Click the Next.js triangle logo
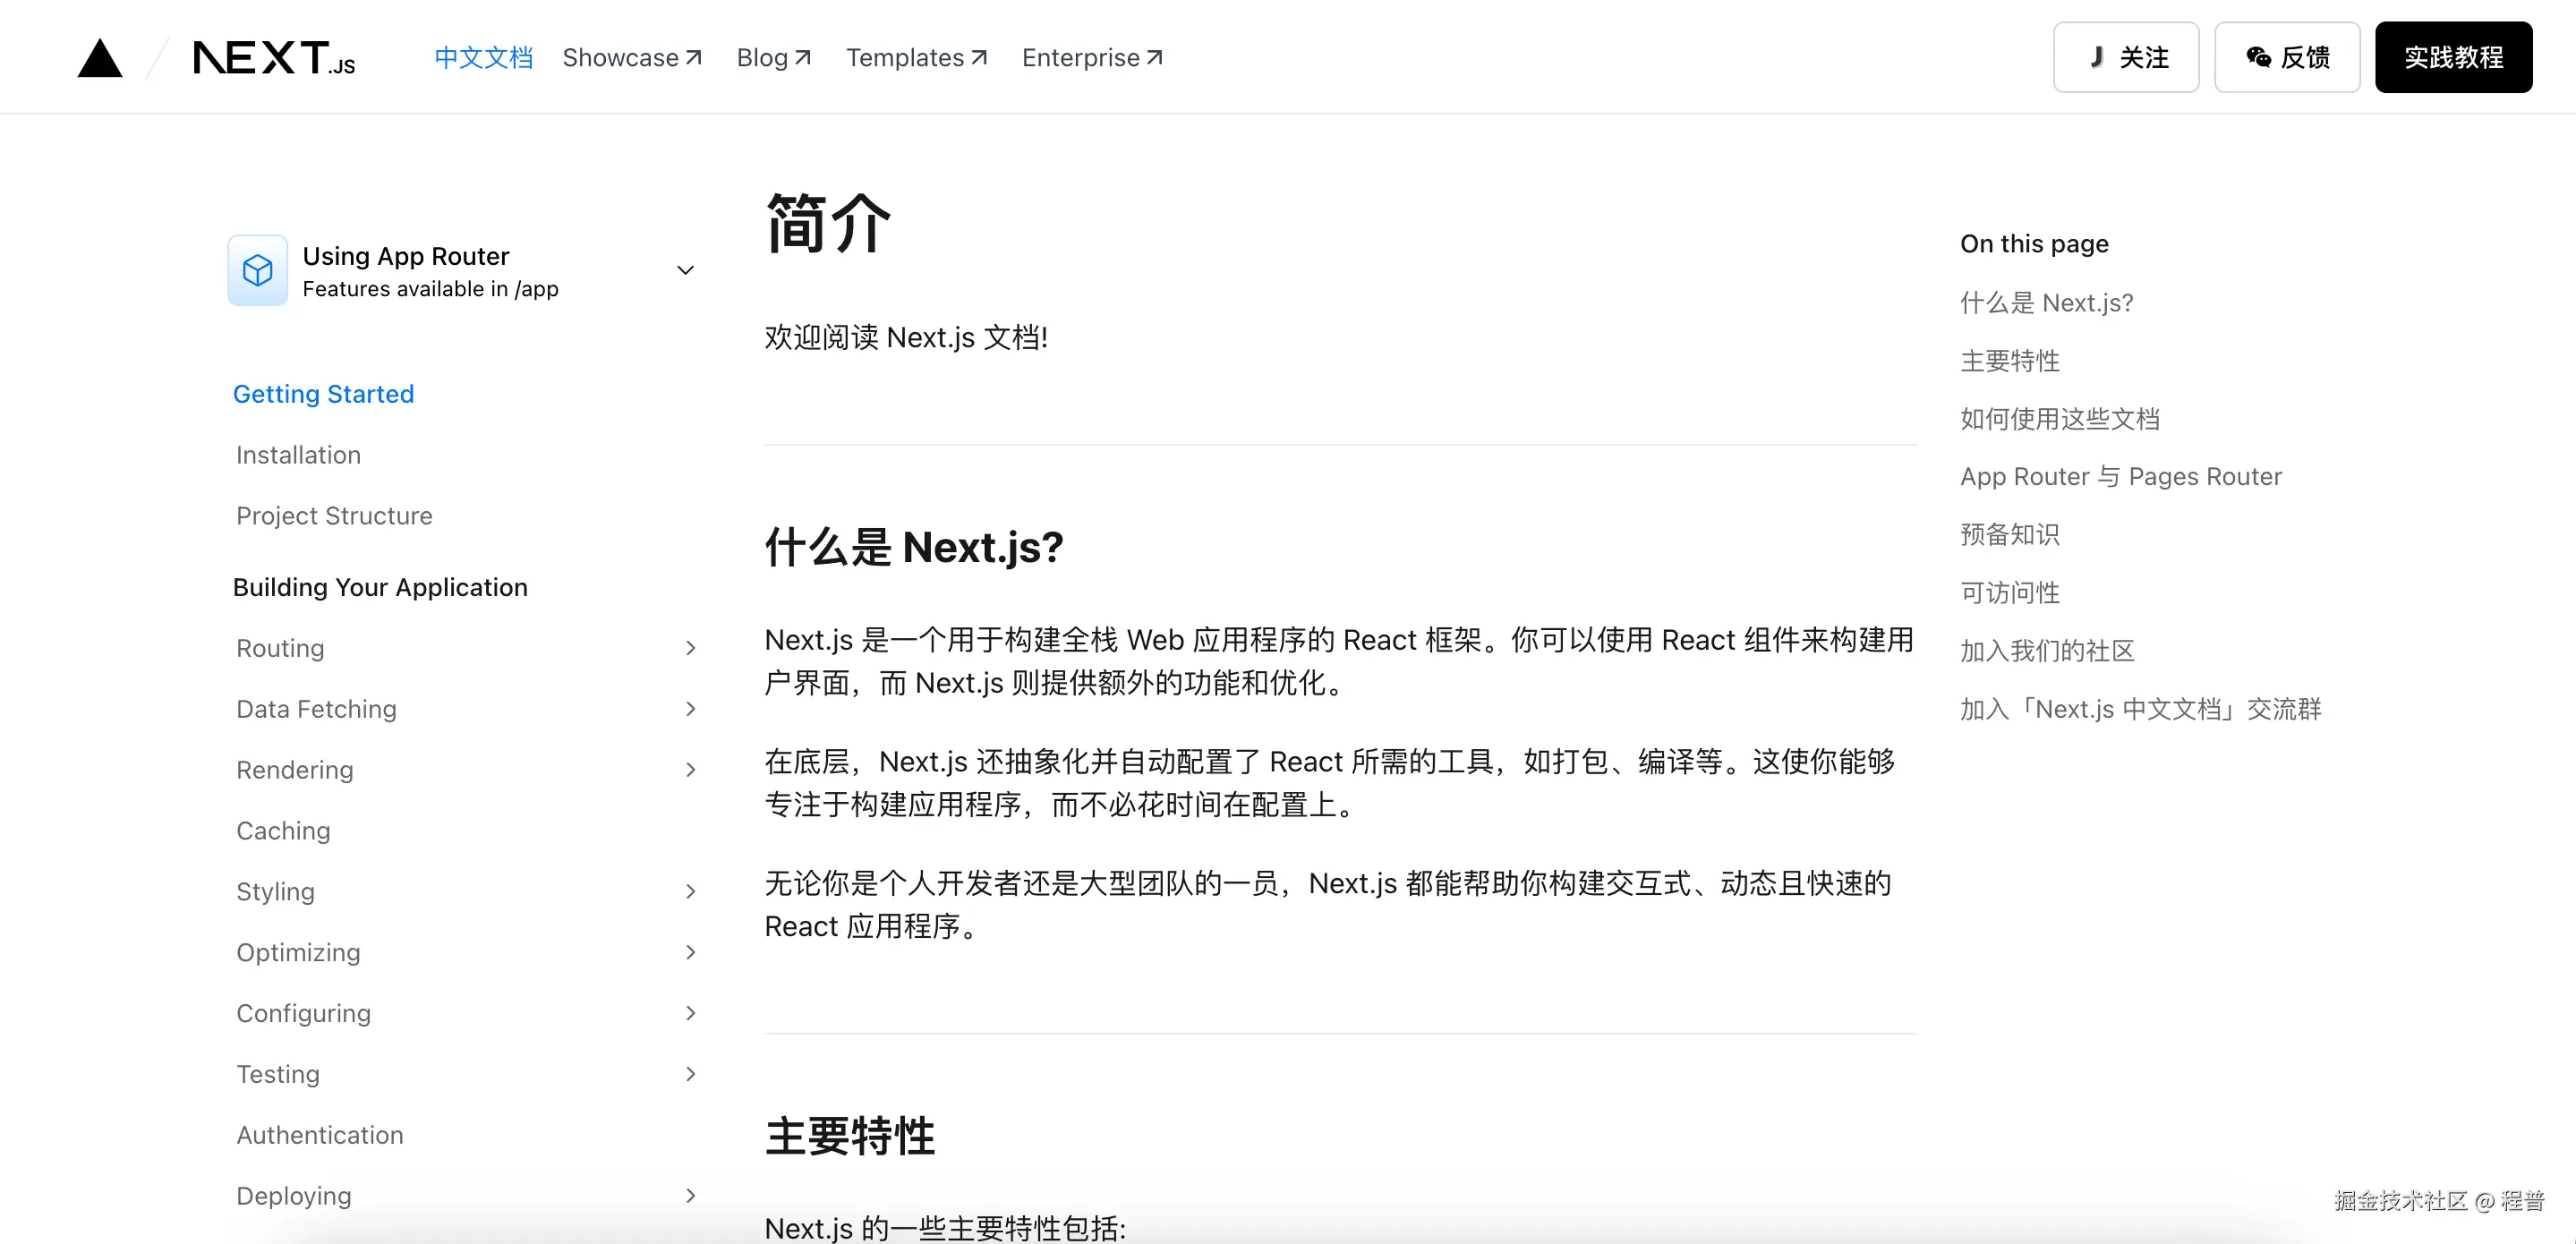2576x1244 pixels. [x=99, y=57]
